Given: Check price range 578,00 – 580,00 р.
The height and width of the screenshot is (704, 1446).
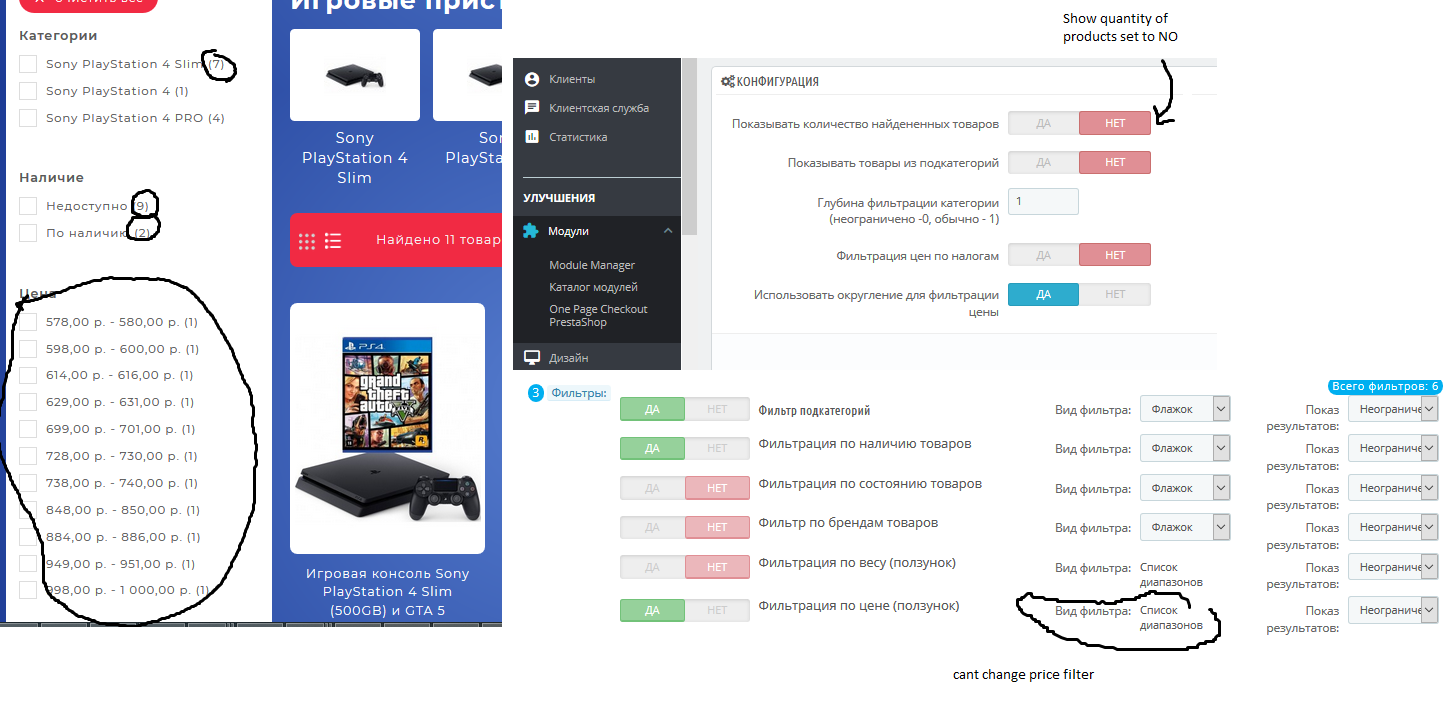Looking at the screenshot, I should click(x=28, y=322).
